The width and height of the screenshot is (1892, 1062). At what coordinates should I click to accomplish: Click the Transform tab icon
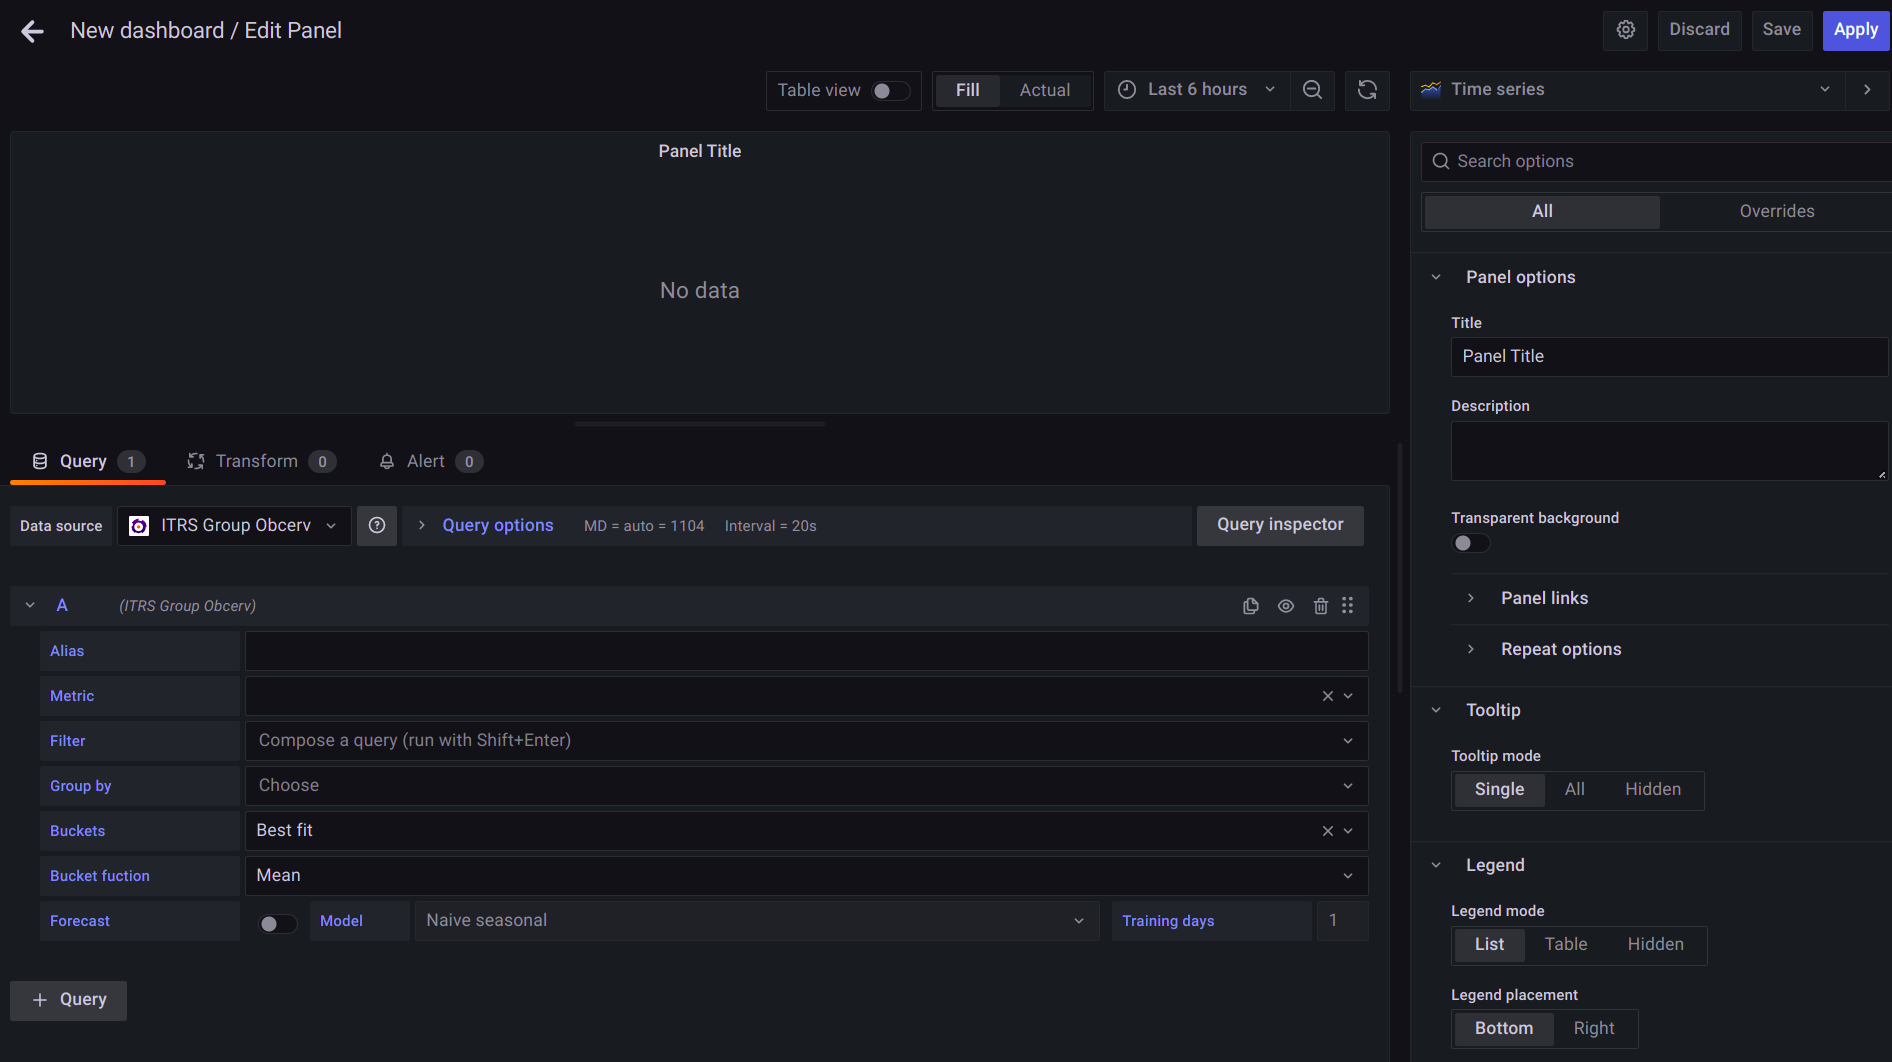[196, 461]
